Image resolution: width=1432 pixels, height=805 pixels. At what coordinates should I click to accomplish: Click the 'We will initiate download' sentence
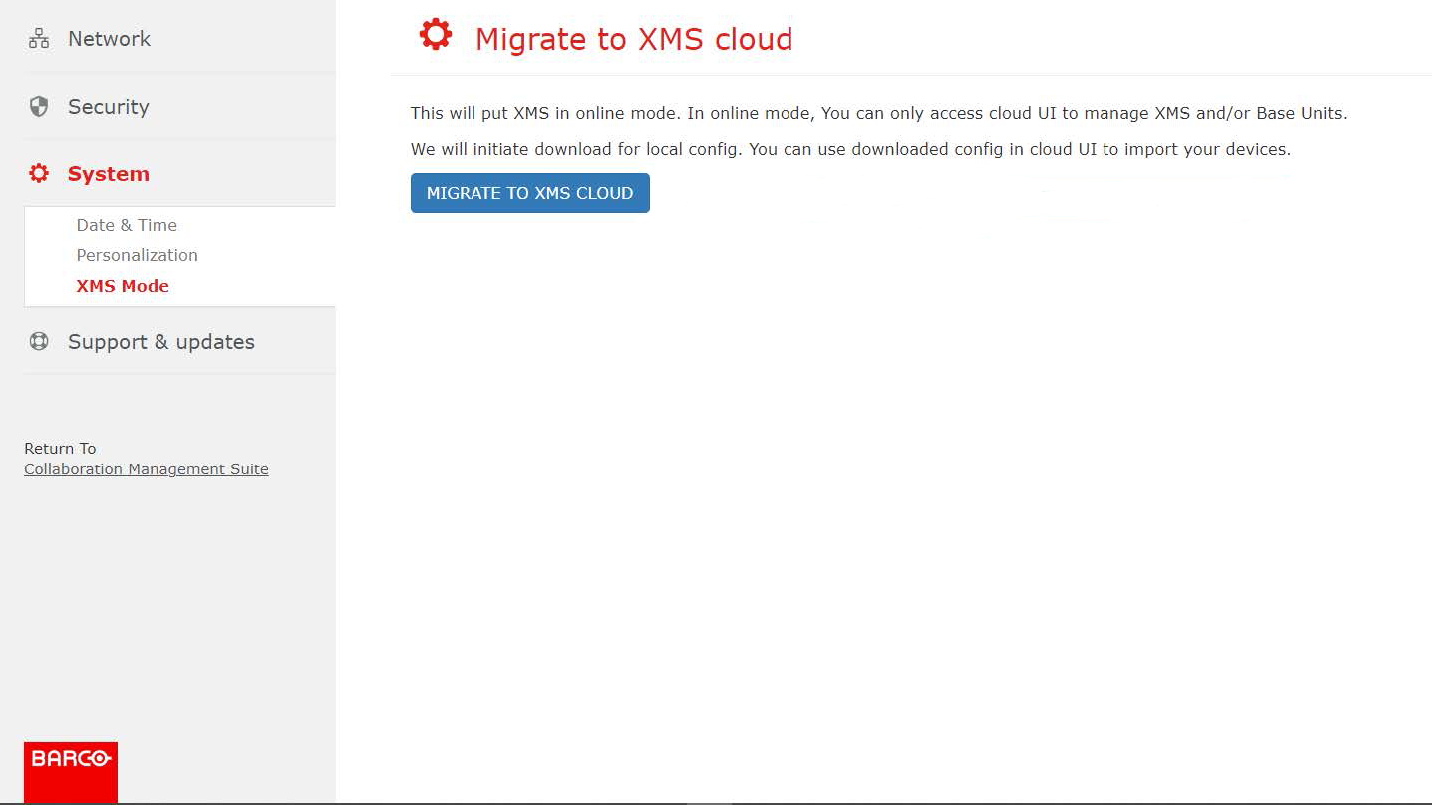(851, 150)
